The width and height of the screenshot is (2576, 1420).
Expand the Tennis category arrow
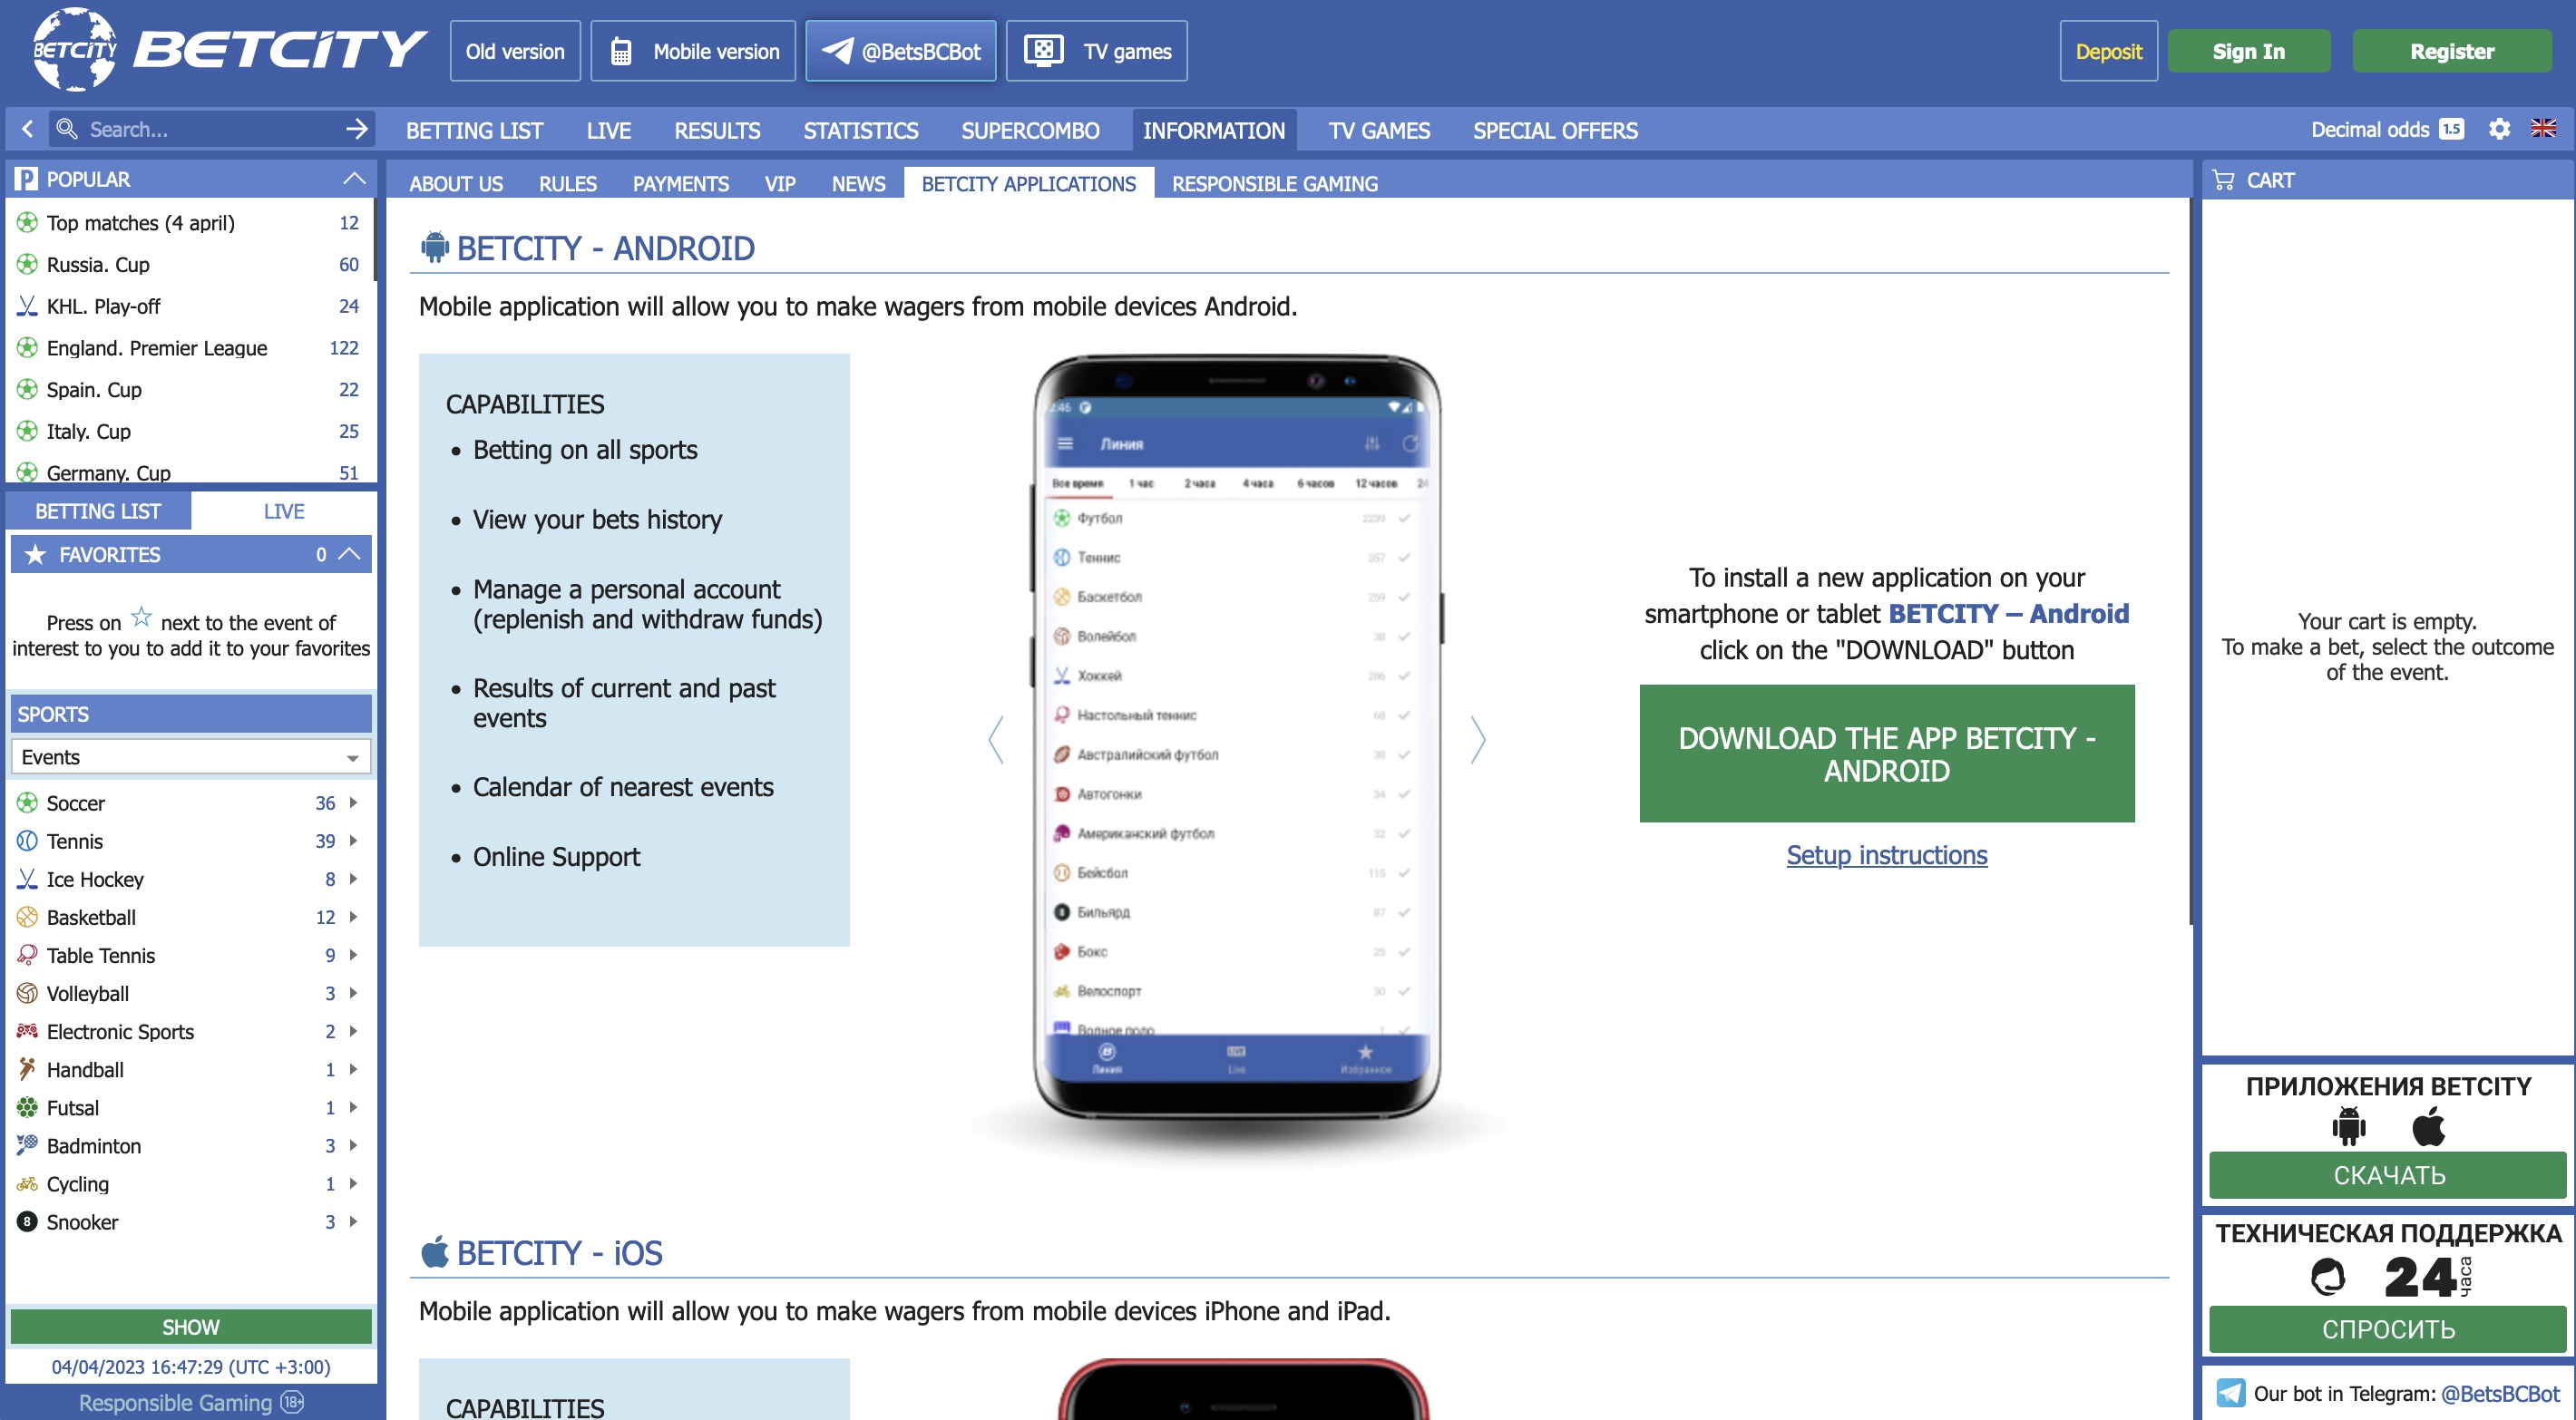pos(353,841)
